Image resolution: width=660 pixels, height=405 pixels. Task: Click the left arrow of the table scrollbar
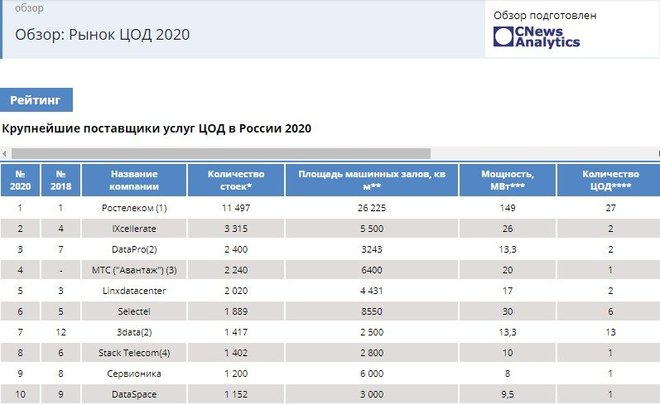4,153
